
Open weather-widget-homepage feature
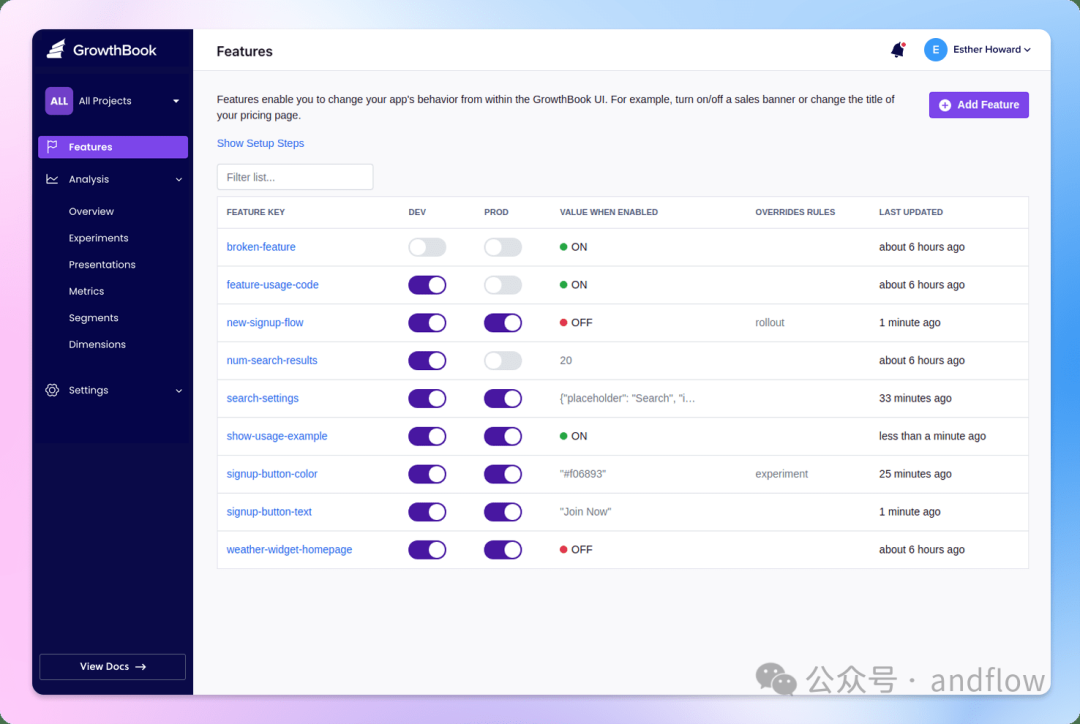(289, 550)
